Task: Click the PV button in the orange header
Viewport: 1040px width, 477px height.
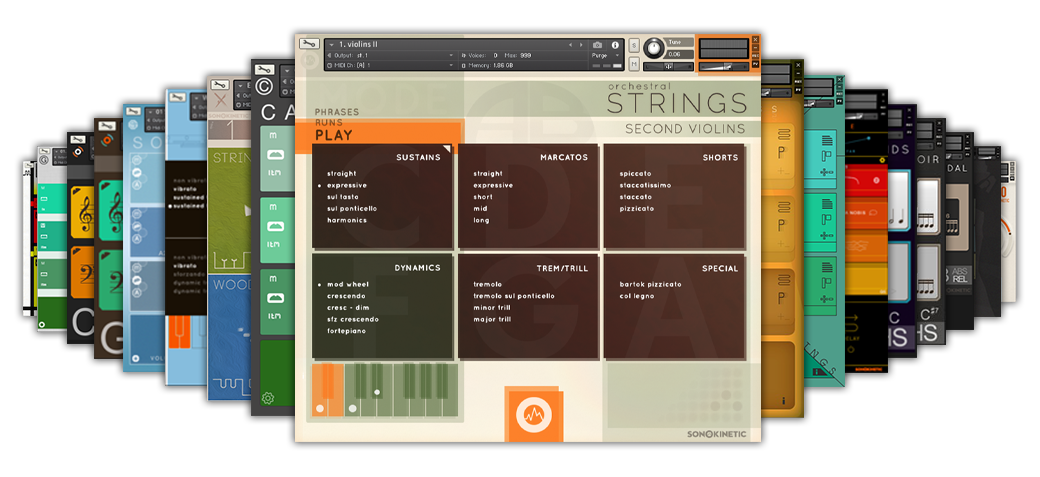Action: tap(755, 64)
